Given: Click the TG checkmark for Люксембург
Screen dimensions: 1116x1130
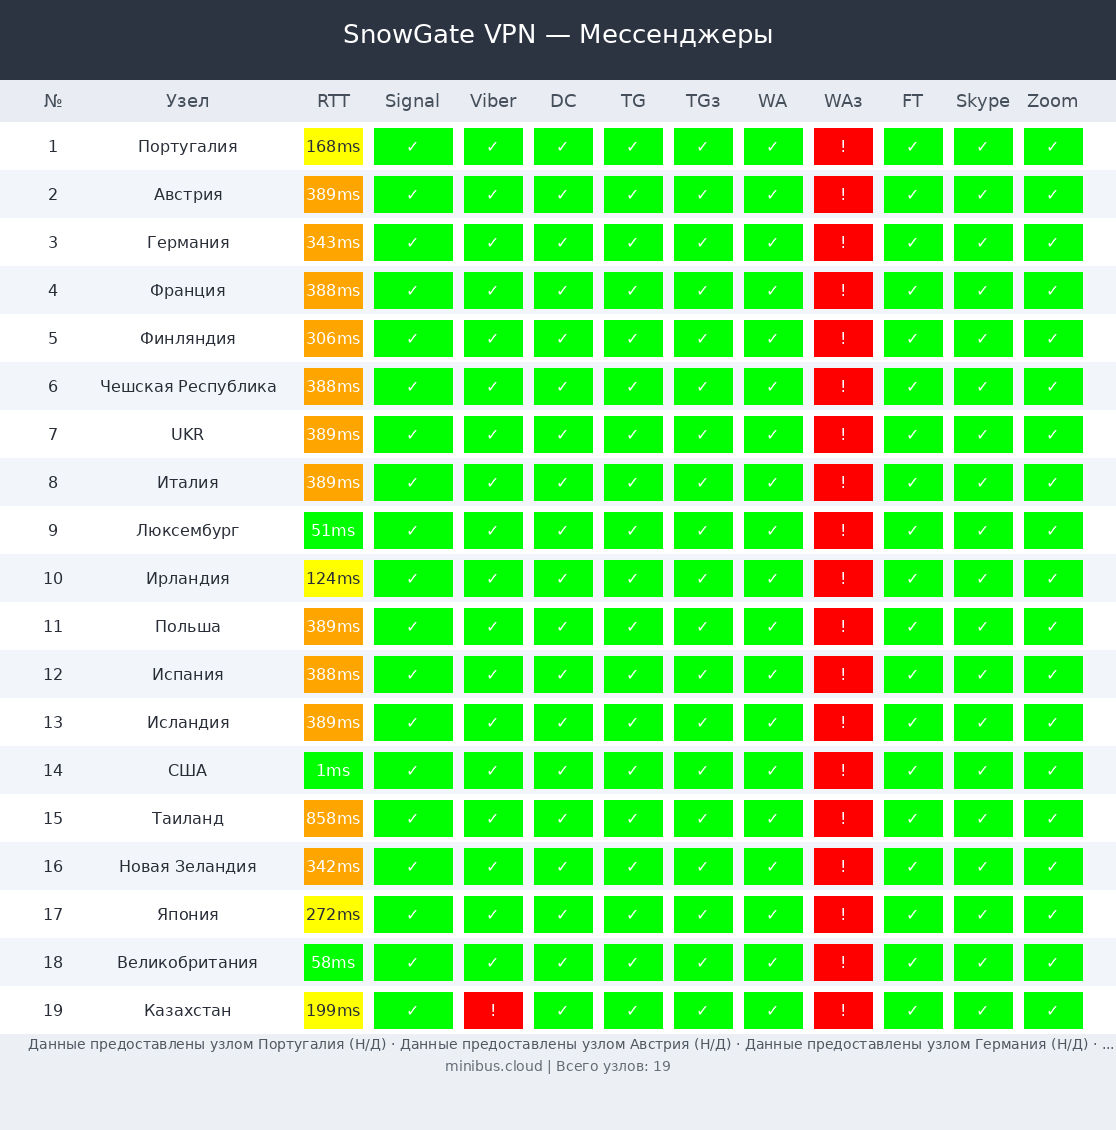Looking at the screenshot, I should [x=633, y=530].
